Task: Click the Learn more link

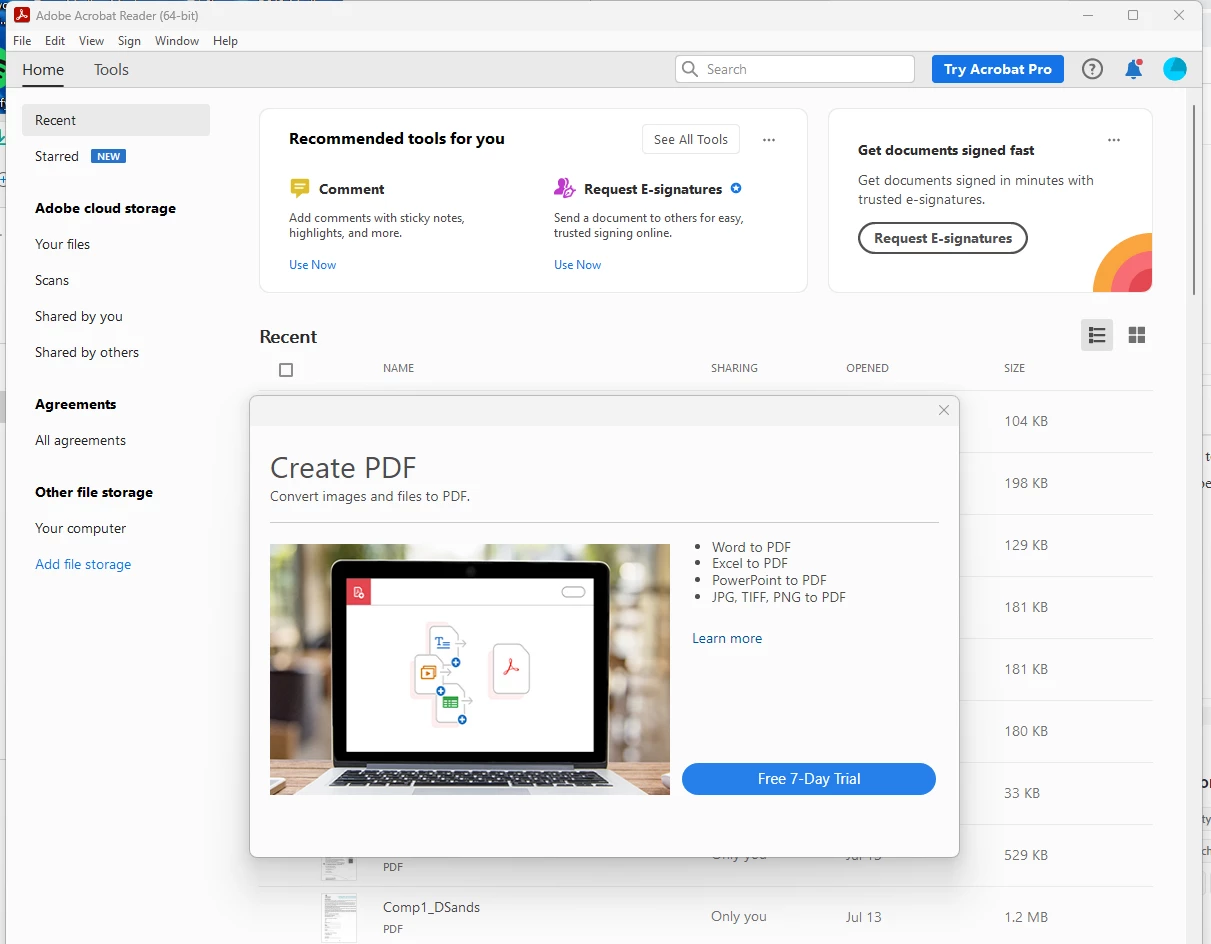Action: 727,638
